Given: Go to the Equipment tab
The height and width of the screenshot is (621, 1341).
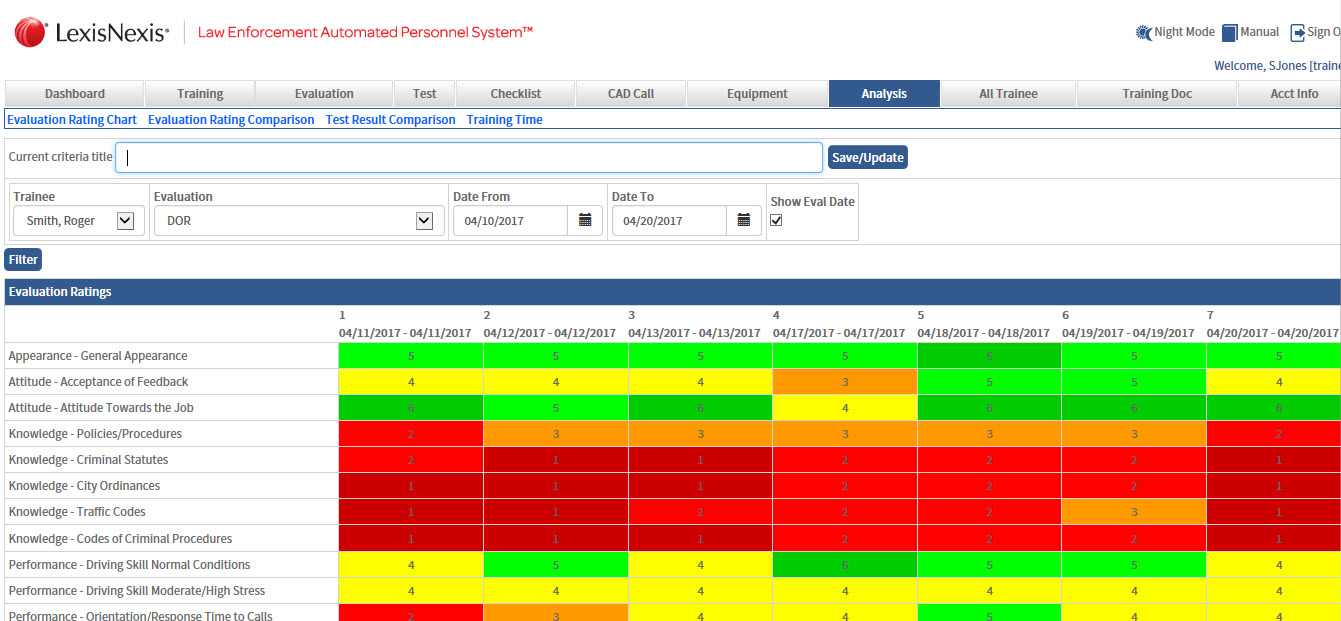Looking at the screenshot, I should click(x=757, y=94).
